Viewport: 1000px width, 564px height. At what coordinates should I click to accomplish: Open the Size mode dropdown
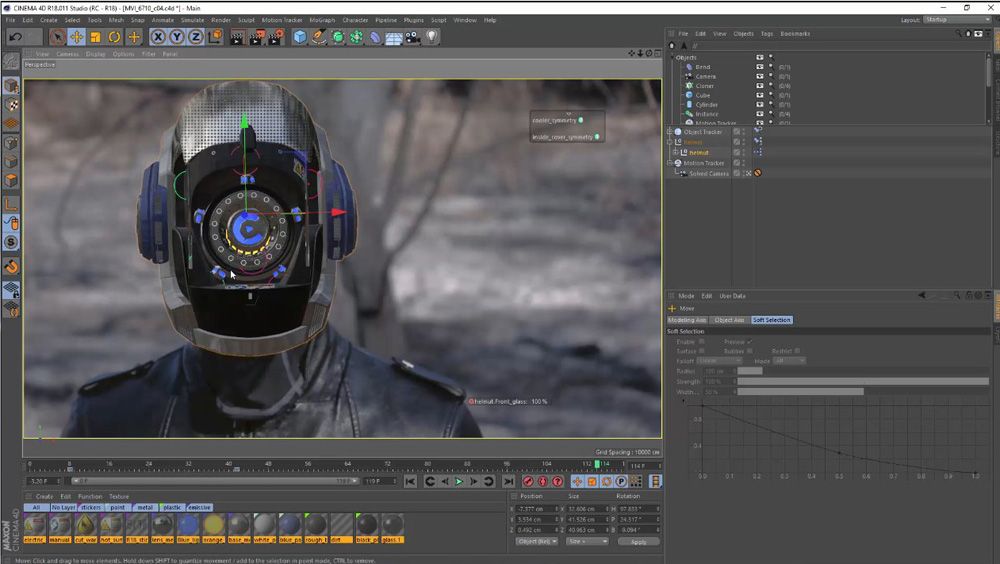click(x=587, y=541)
